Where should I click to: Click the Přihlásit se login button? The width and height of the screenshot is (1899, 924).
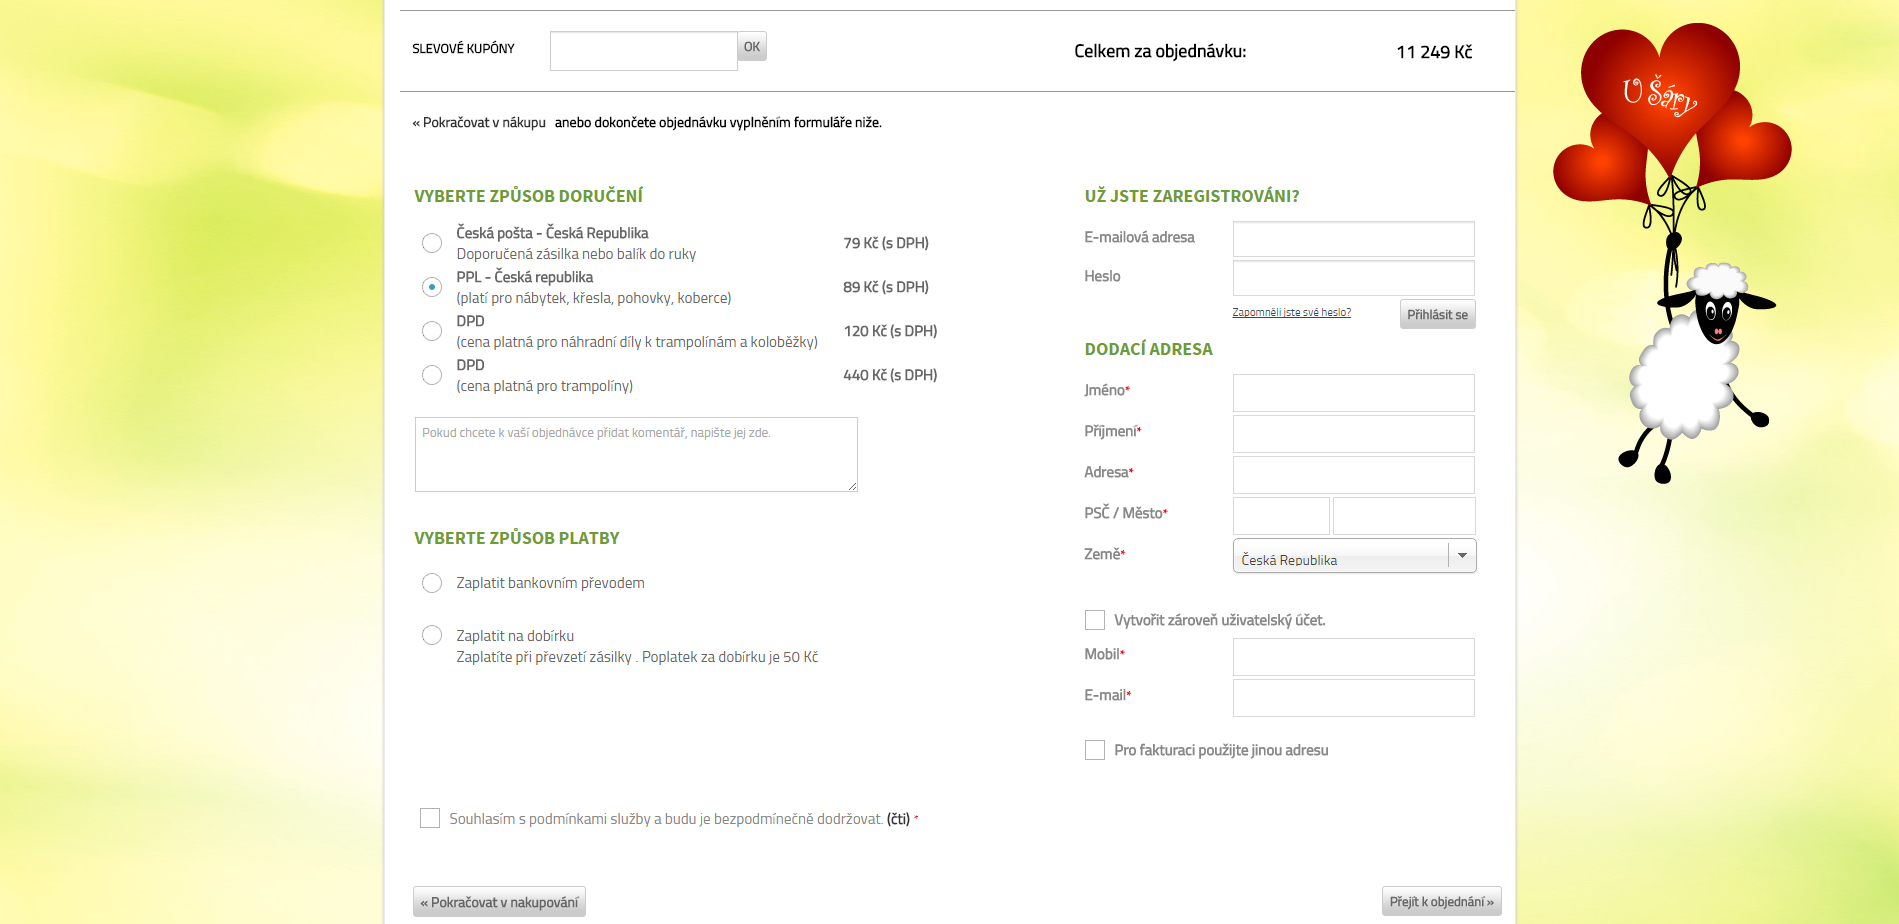click(x=1437, y=314)
